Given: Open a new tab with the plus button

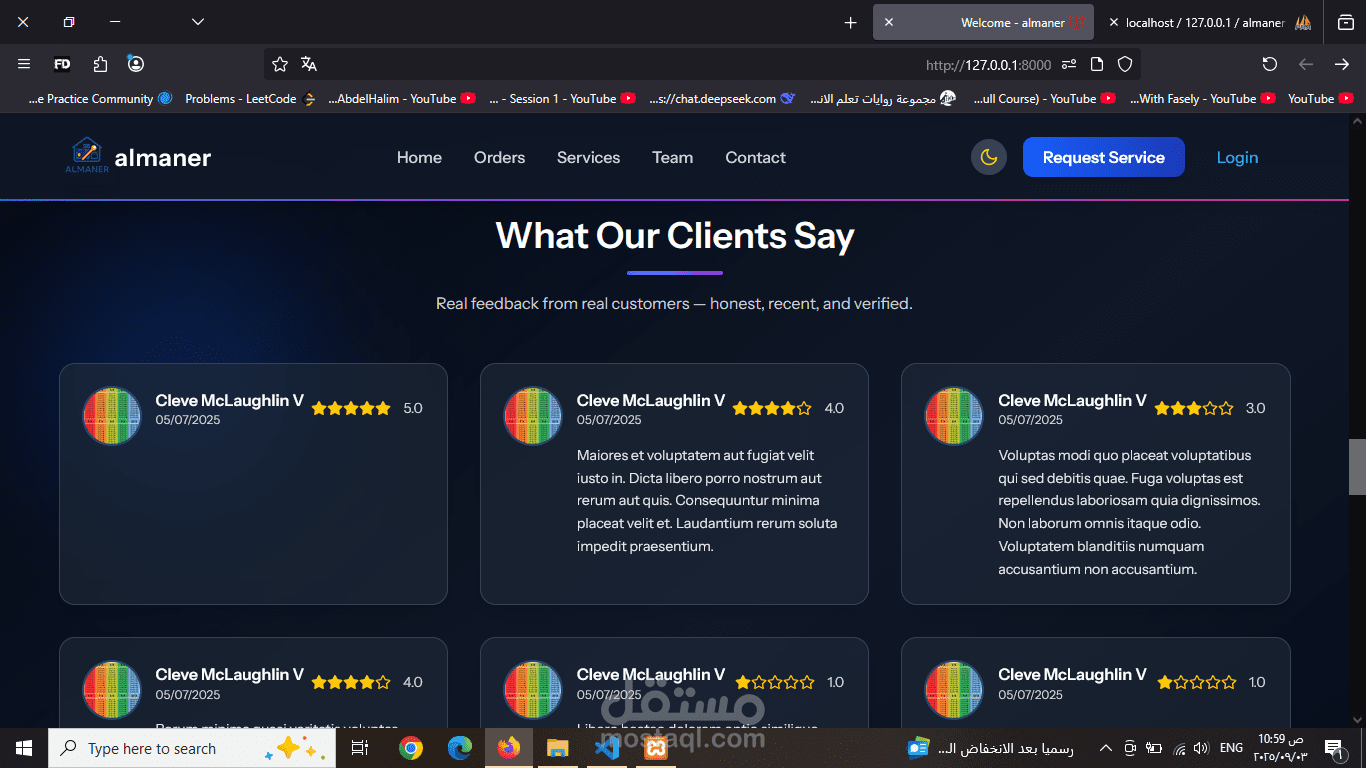Looking at the screenshot, I should click(851, 22).
